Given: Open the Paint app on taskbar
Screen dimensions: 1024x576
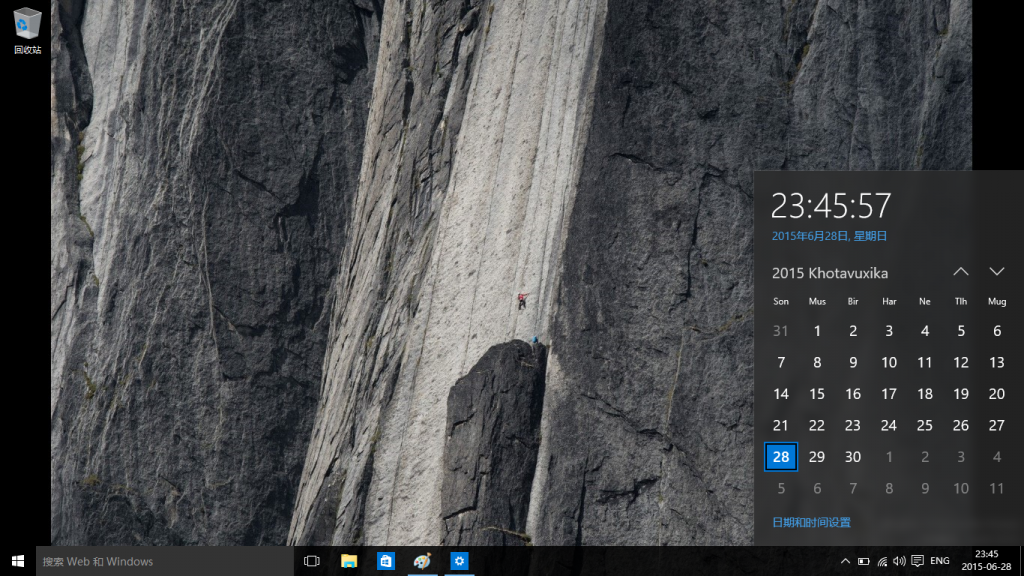Looking at the screenshot, I should (422, 561).
